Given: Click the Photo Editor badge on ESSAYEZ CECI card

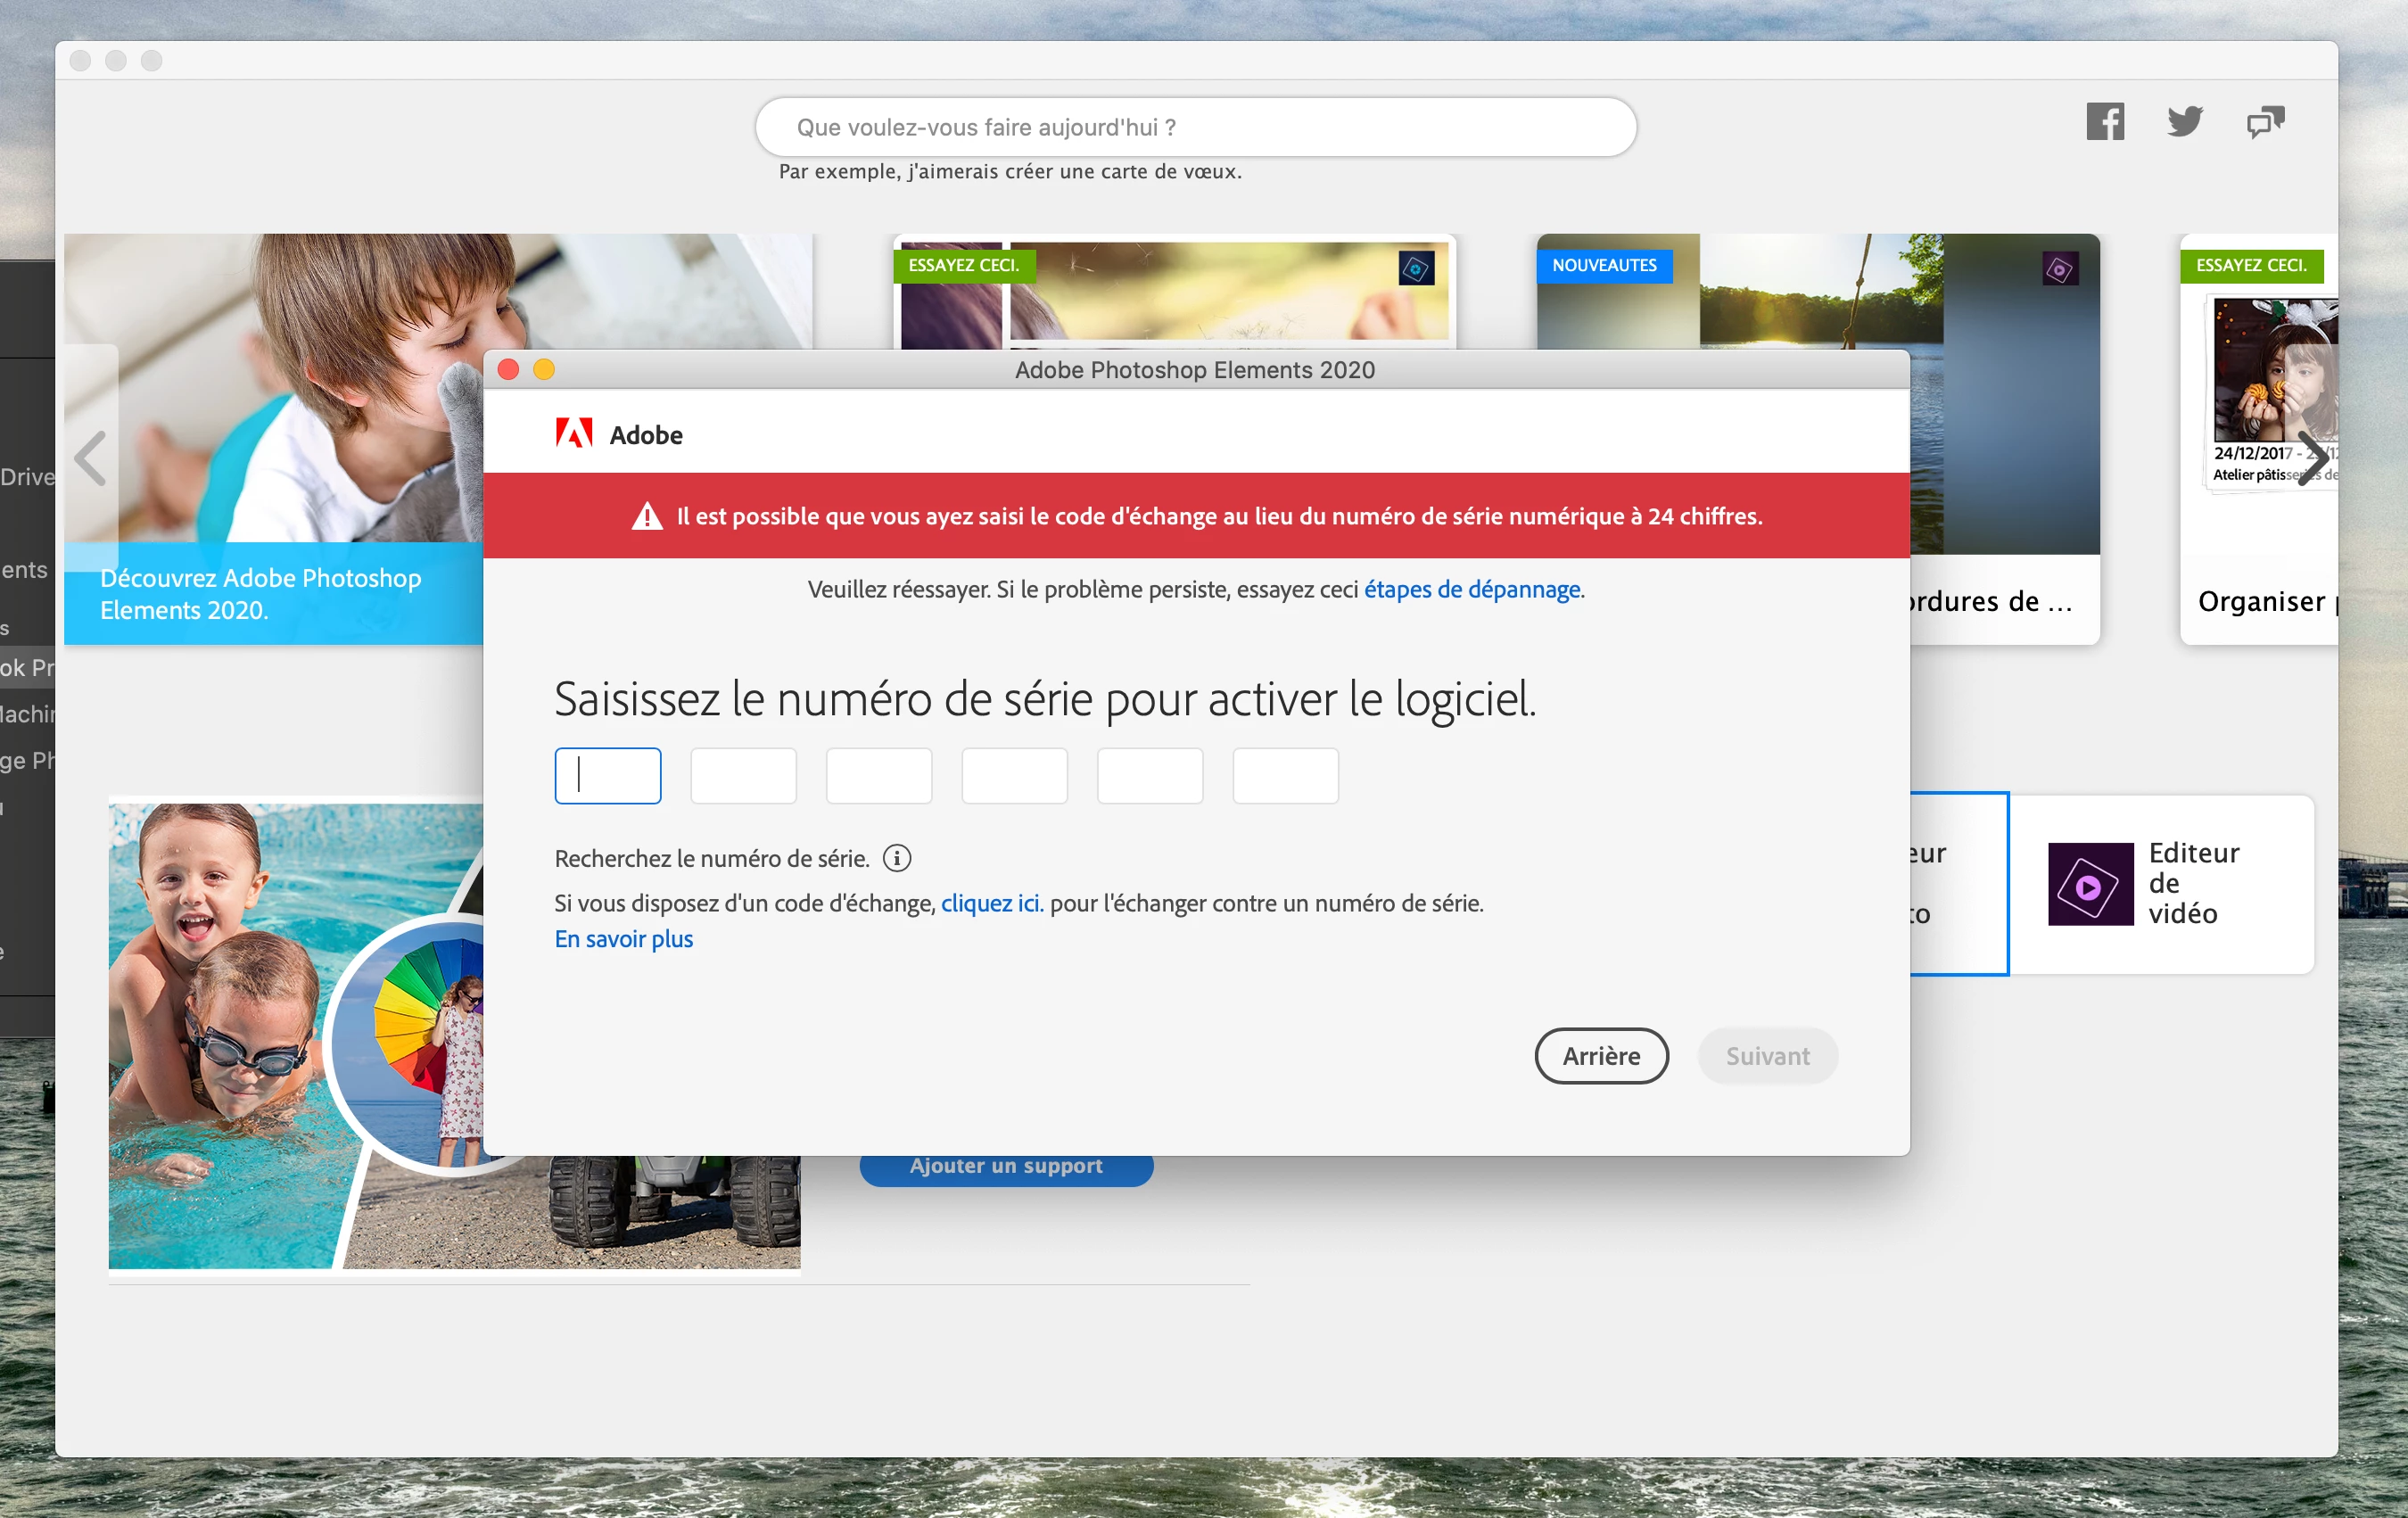Looking at the screenshot, I should [1416, 268].
